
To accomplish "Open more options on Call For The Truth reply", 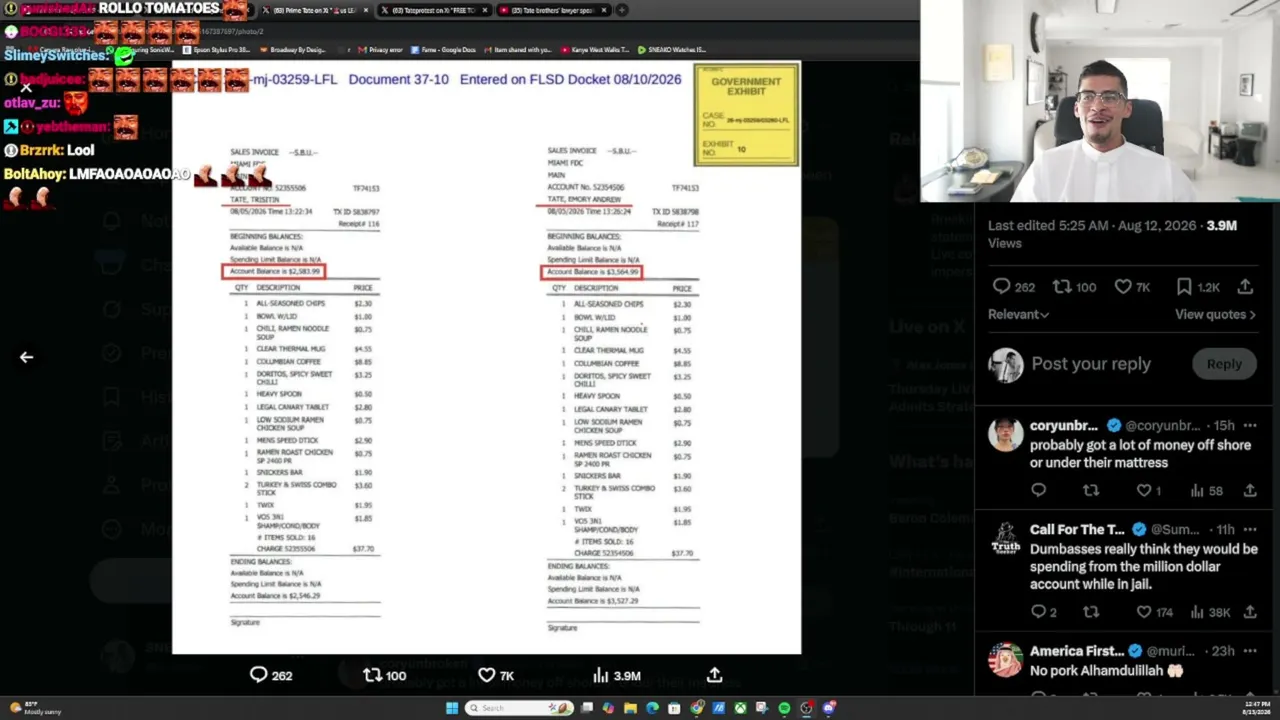I will [x=1250, y=530].
